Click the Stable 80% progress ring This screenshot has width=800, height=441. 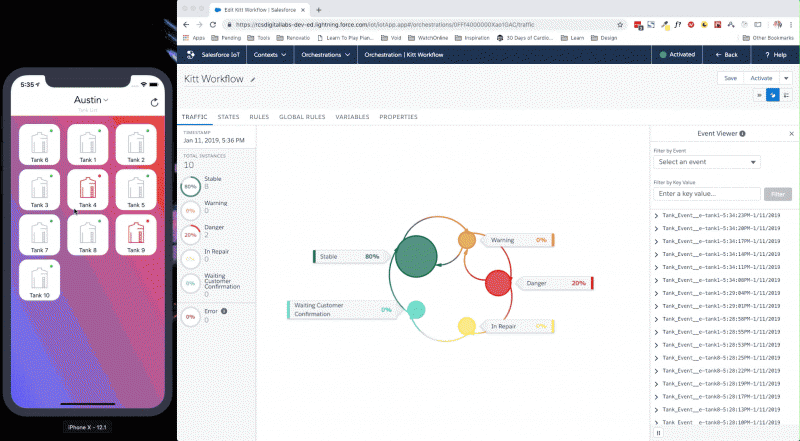pos(190,187)
